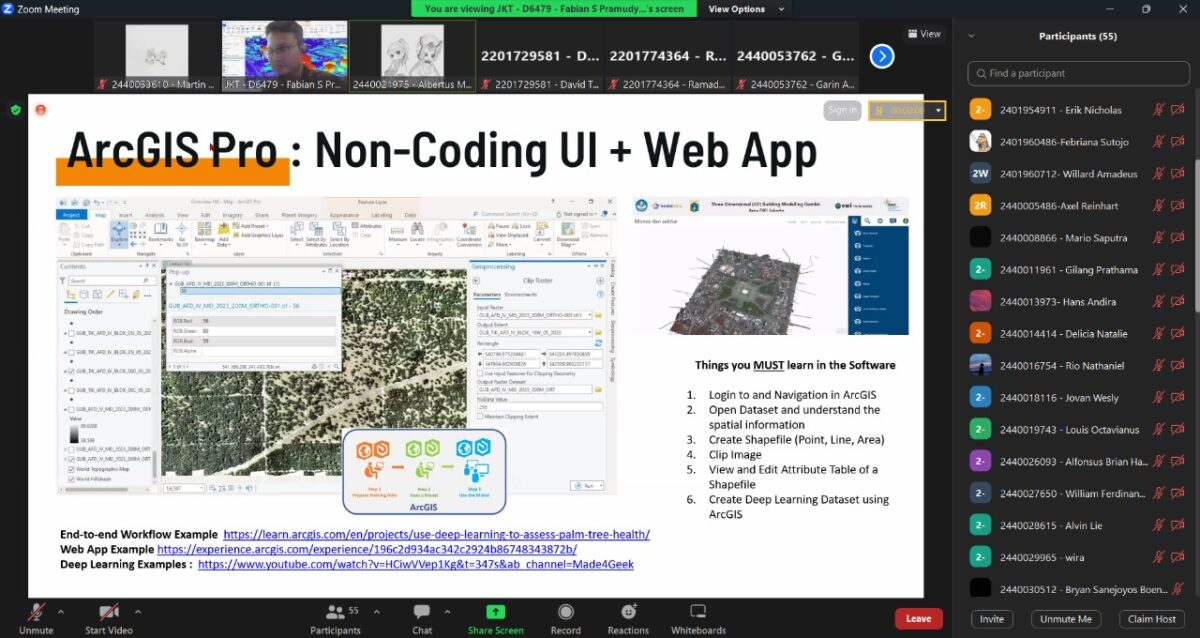The image size is (1200, 638).
Task: Select the Parameters tab in Geoprocessing
Action: tap(487, 295)
